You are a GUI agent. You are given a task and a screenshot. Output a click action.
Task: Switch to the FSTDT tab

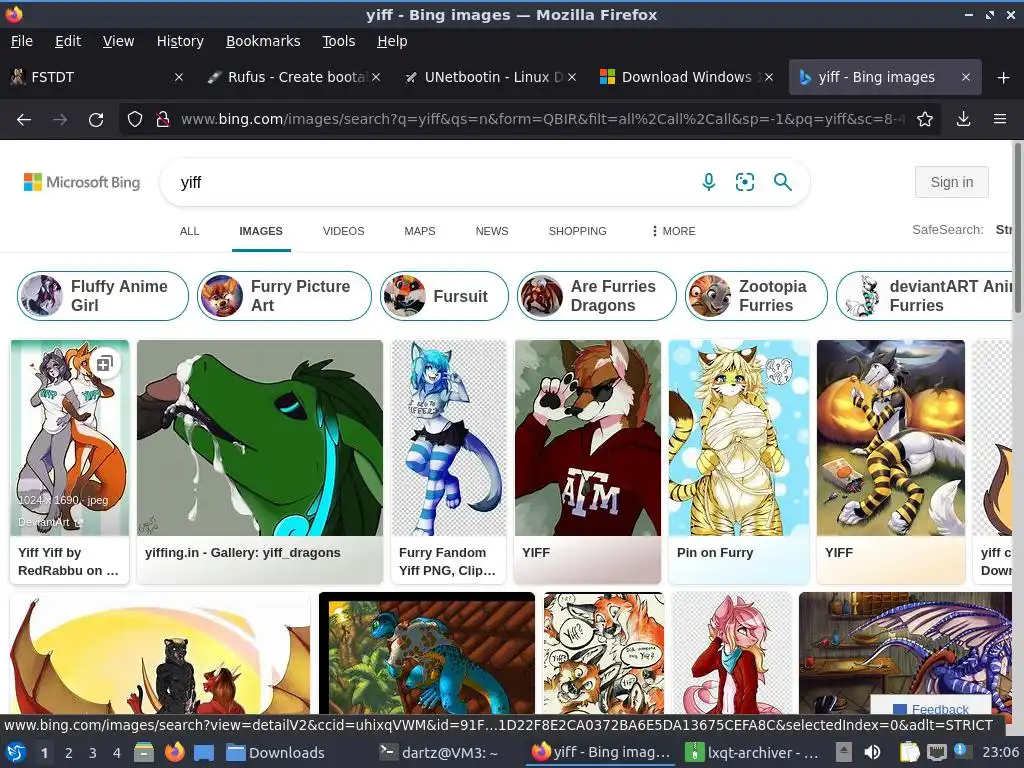tap(98, 77)
